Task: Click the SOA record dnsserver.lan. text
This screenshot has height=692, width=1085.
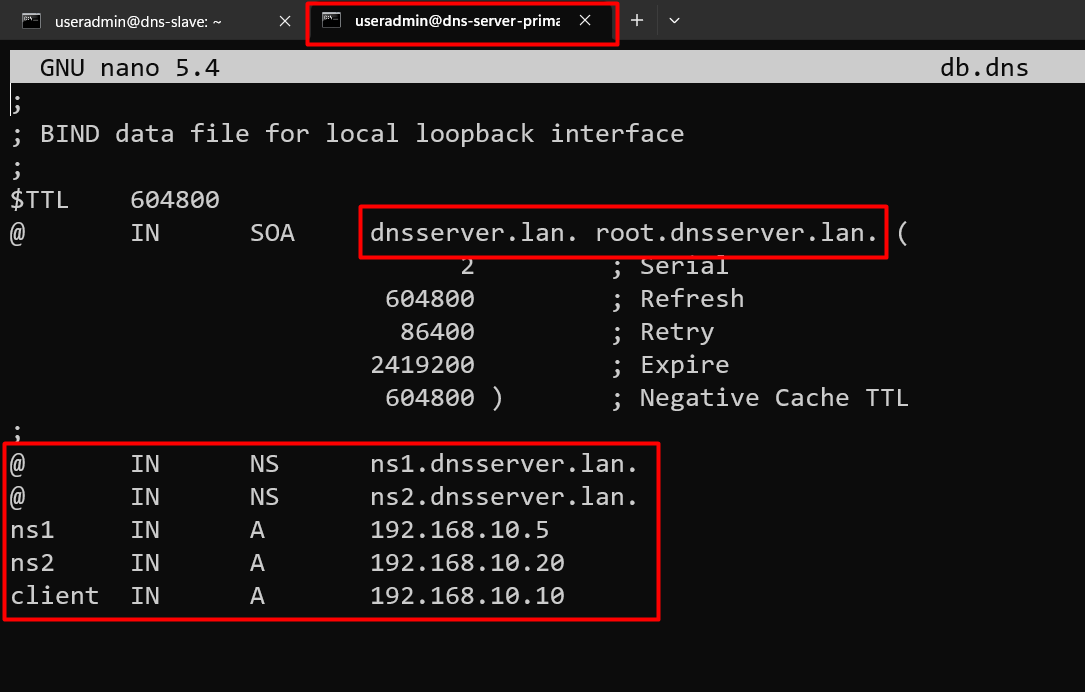Action: (473, 233)
